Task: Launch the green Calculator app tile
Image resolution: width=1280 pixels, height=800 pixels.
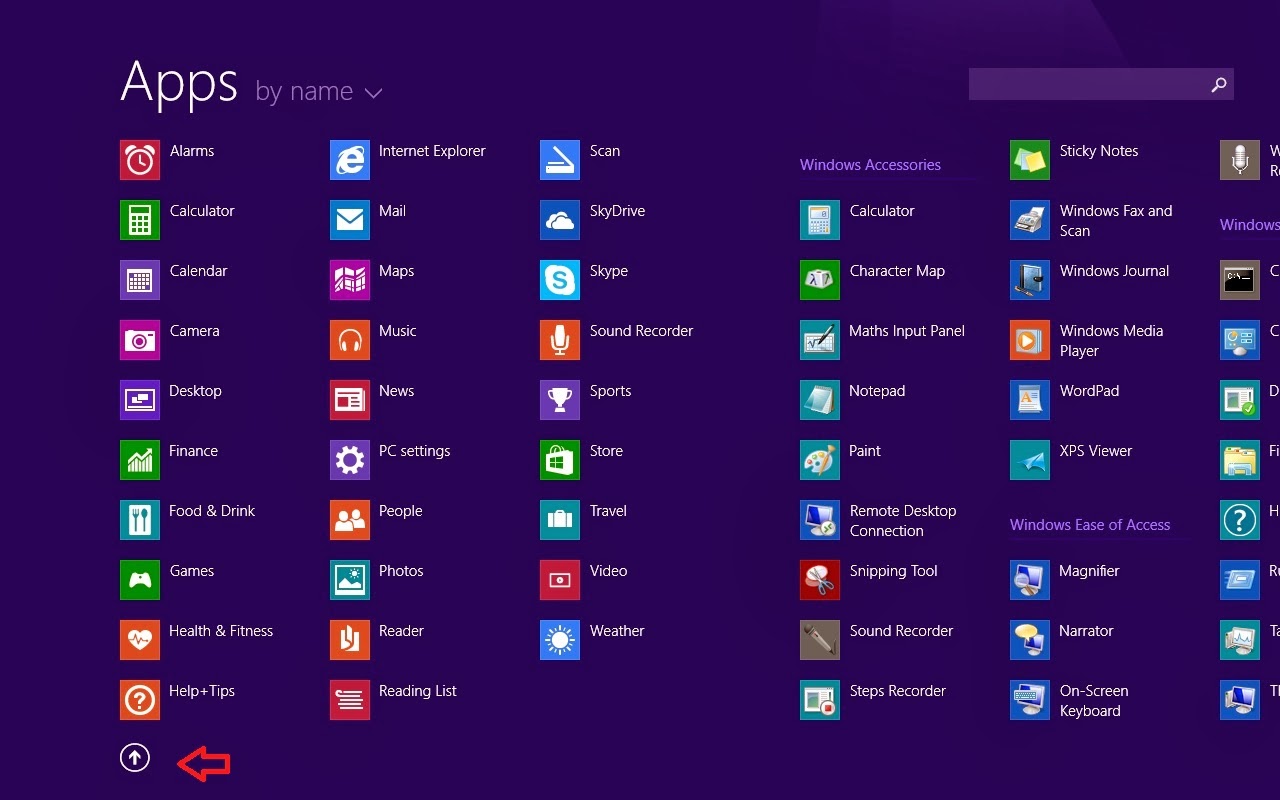Action: (140, 220)
